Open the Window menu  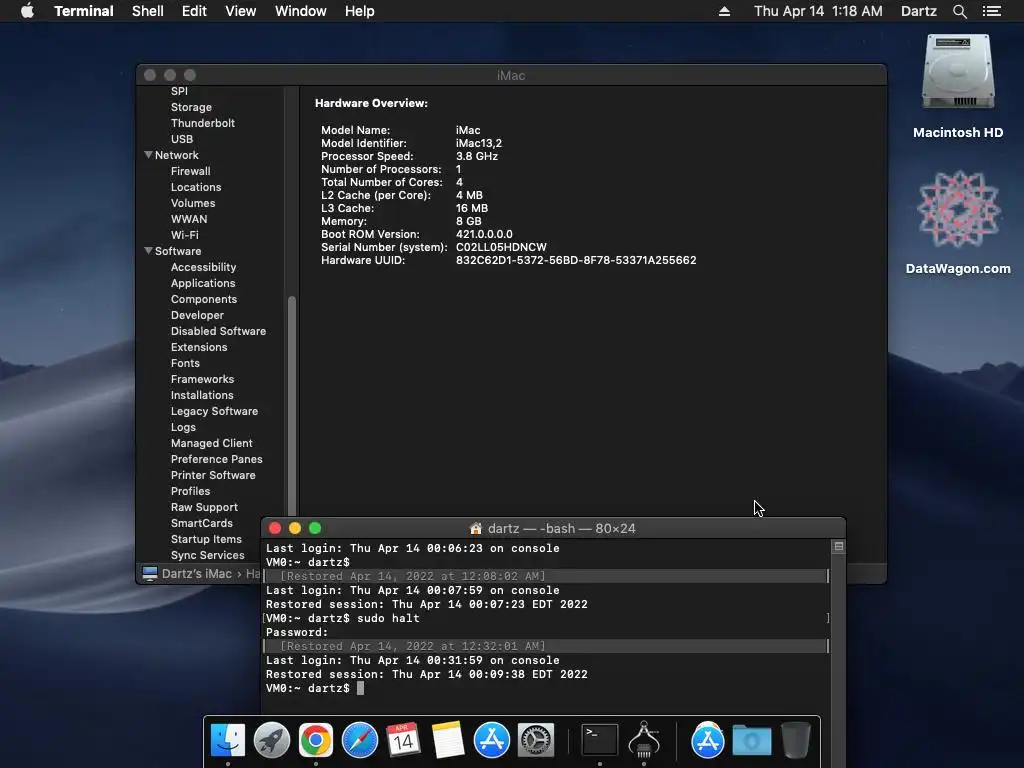(x=300, y=11)
